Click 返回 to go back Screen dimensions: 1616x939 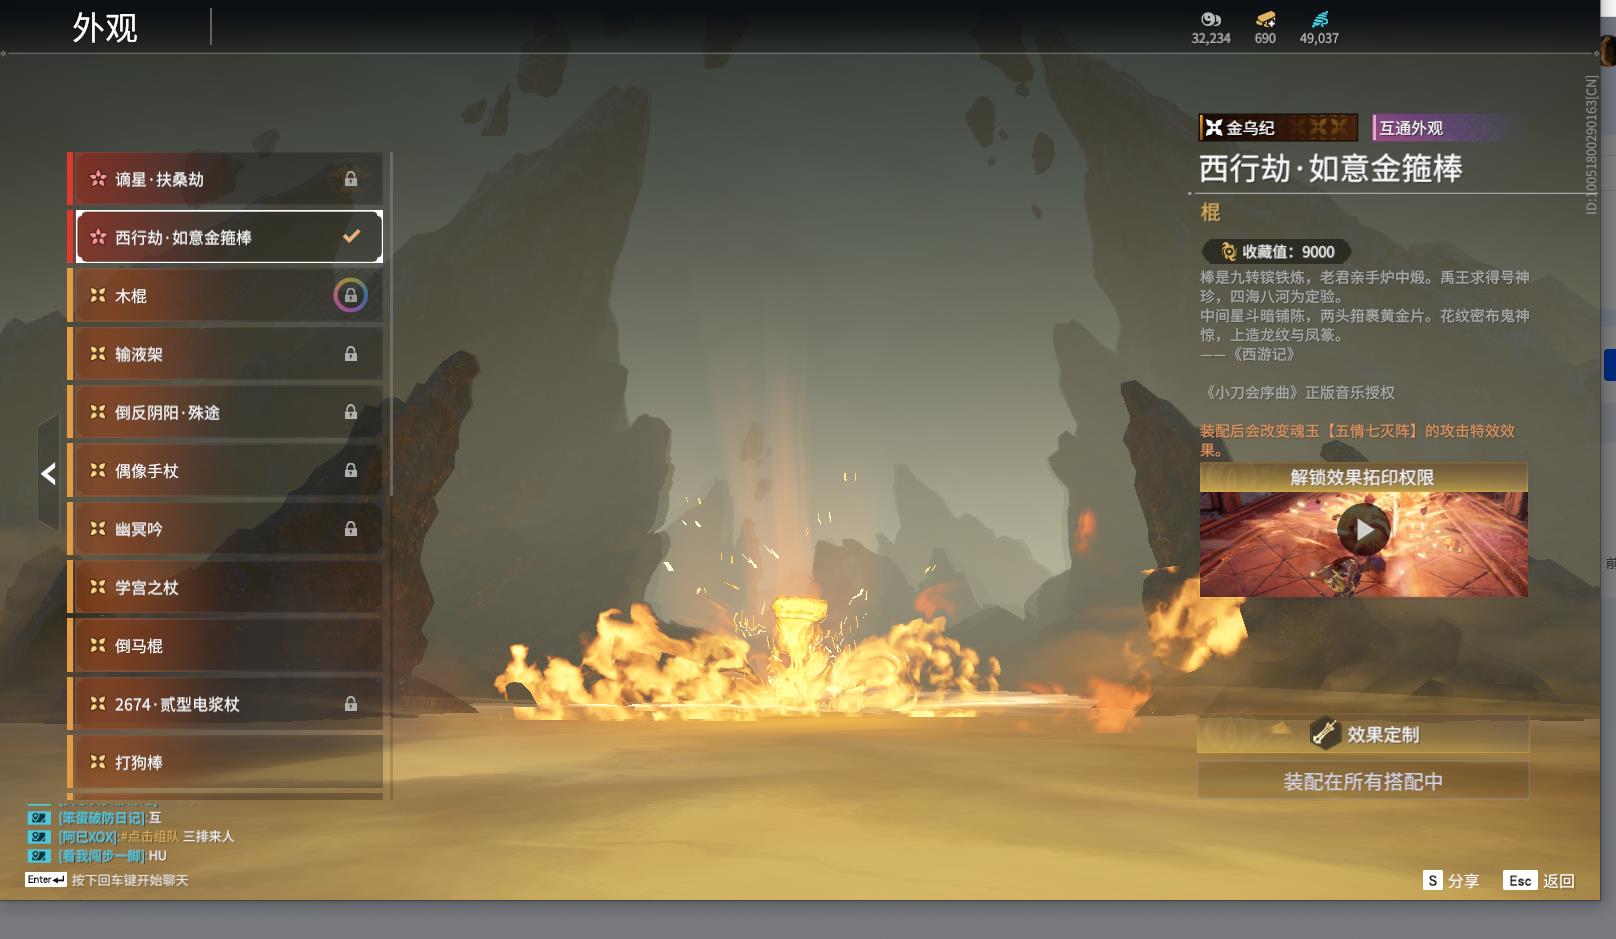click(x=1559, y=881)
